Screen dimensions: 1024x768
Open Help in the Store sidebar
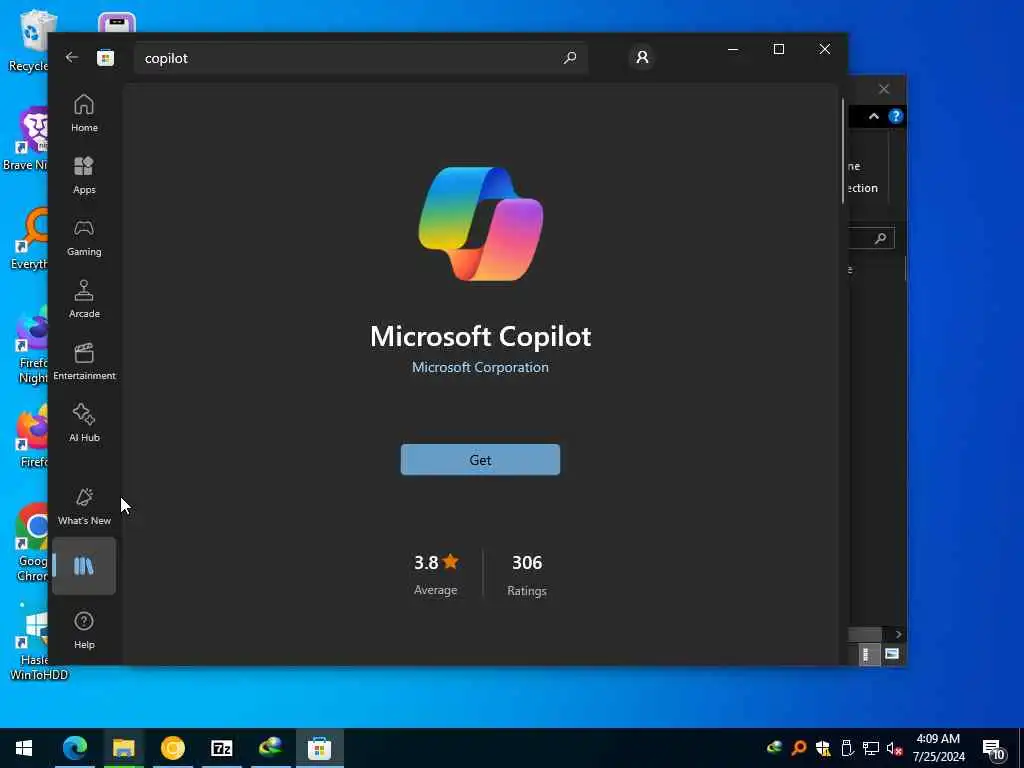pyautogui.click(x=84, y=630)
